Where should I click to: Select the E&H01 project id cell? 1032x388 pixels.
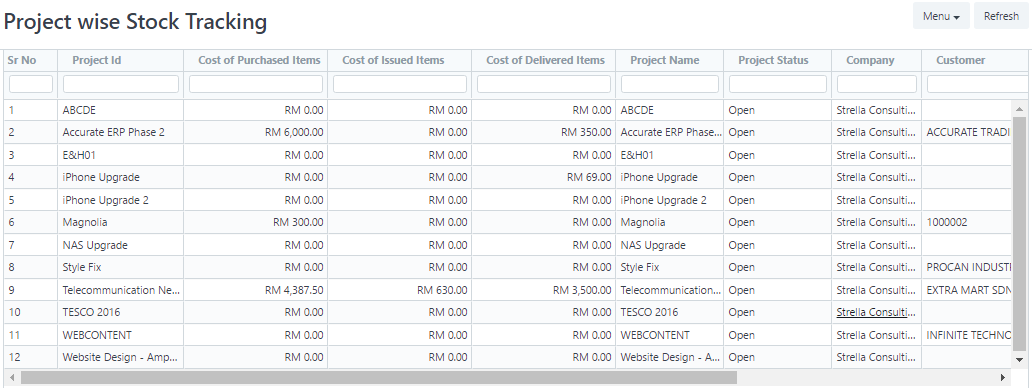120,155
